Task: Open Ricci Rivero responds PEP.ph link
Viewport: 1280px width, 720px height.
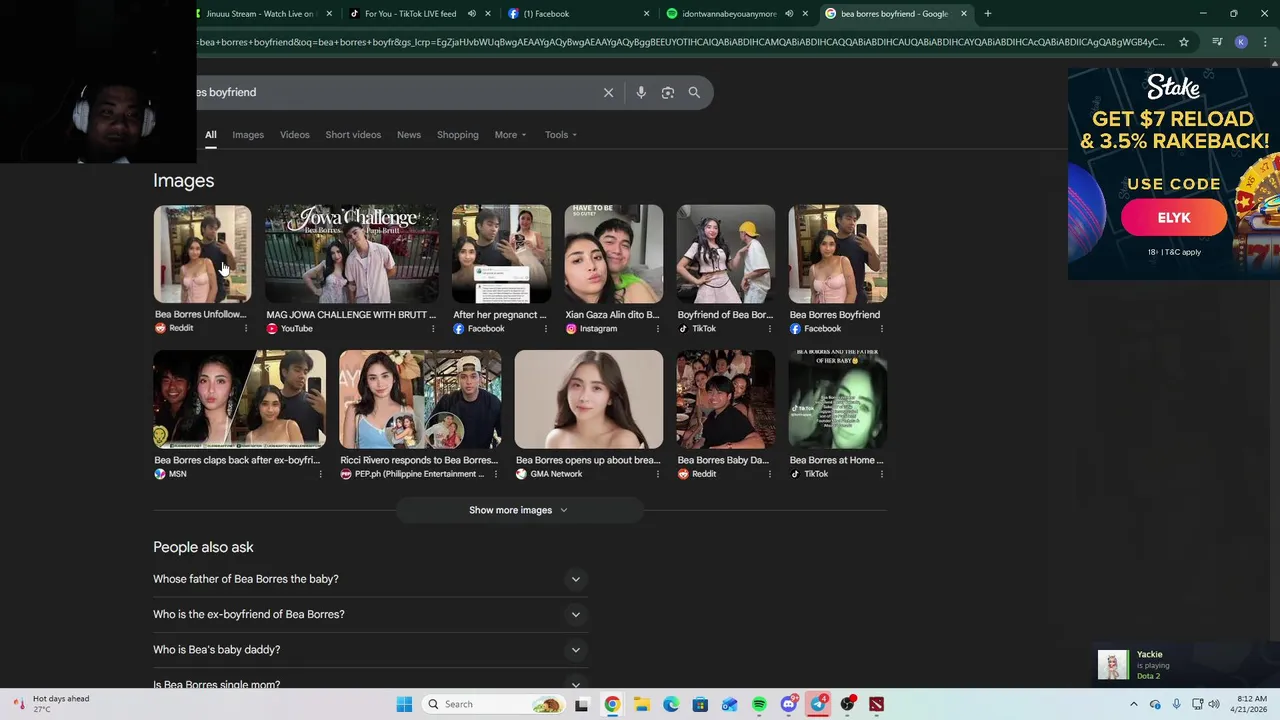Action: tap(419, 460)
